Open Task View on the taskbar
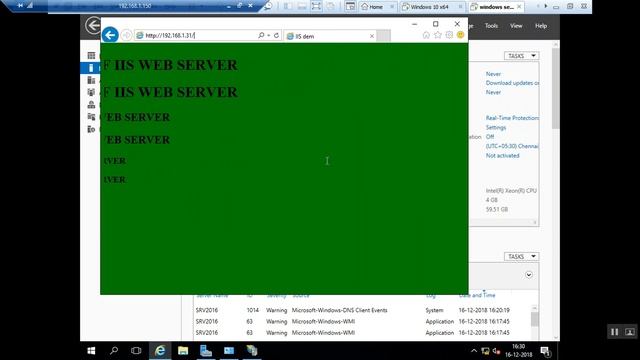This screenshot has width=640, height=360. click(x=136, y=351)
